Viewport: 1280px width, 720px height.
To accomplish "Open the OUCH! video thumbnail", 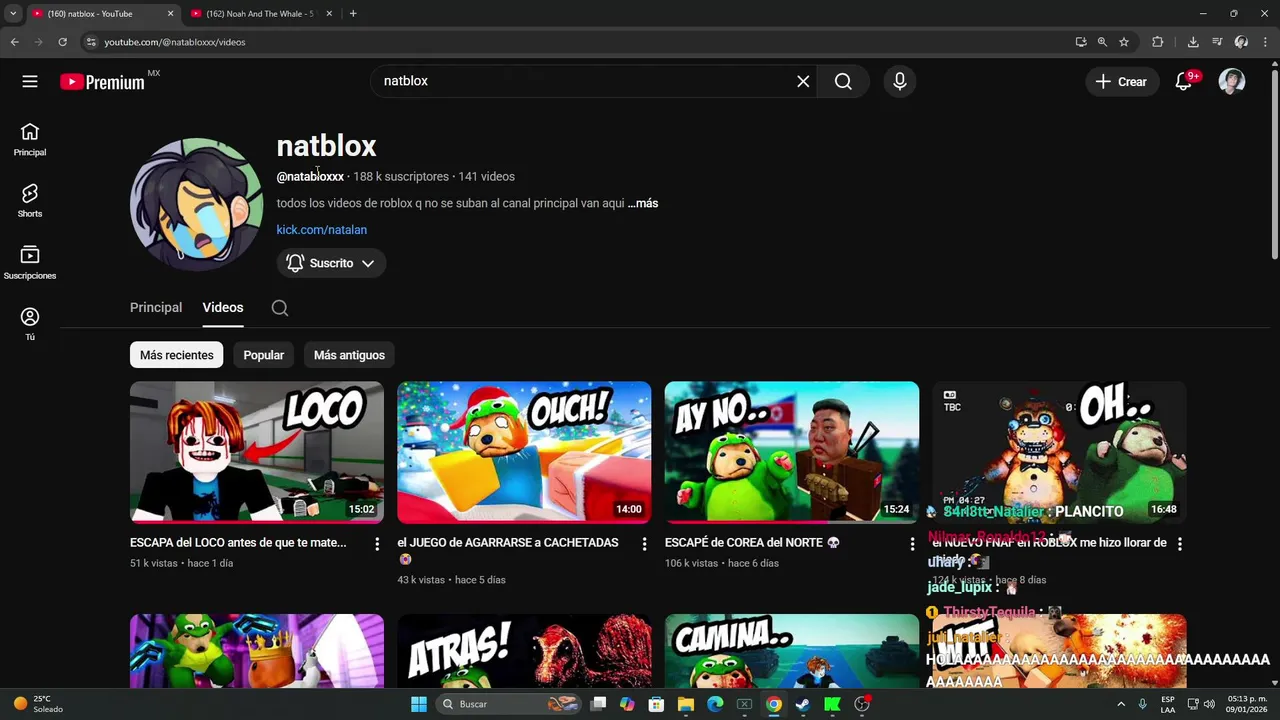I will [x=524, y=452].
